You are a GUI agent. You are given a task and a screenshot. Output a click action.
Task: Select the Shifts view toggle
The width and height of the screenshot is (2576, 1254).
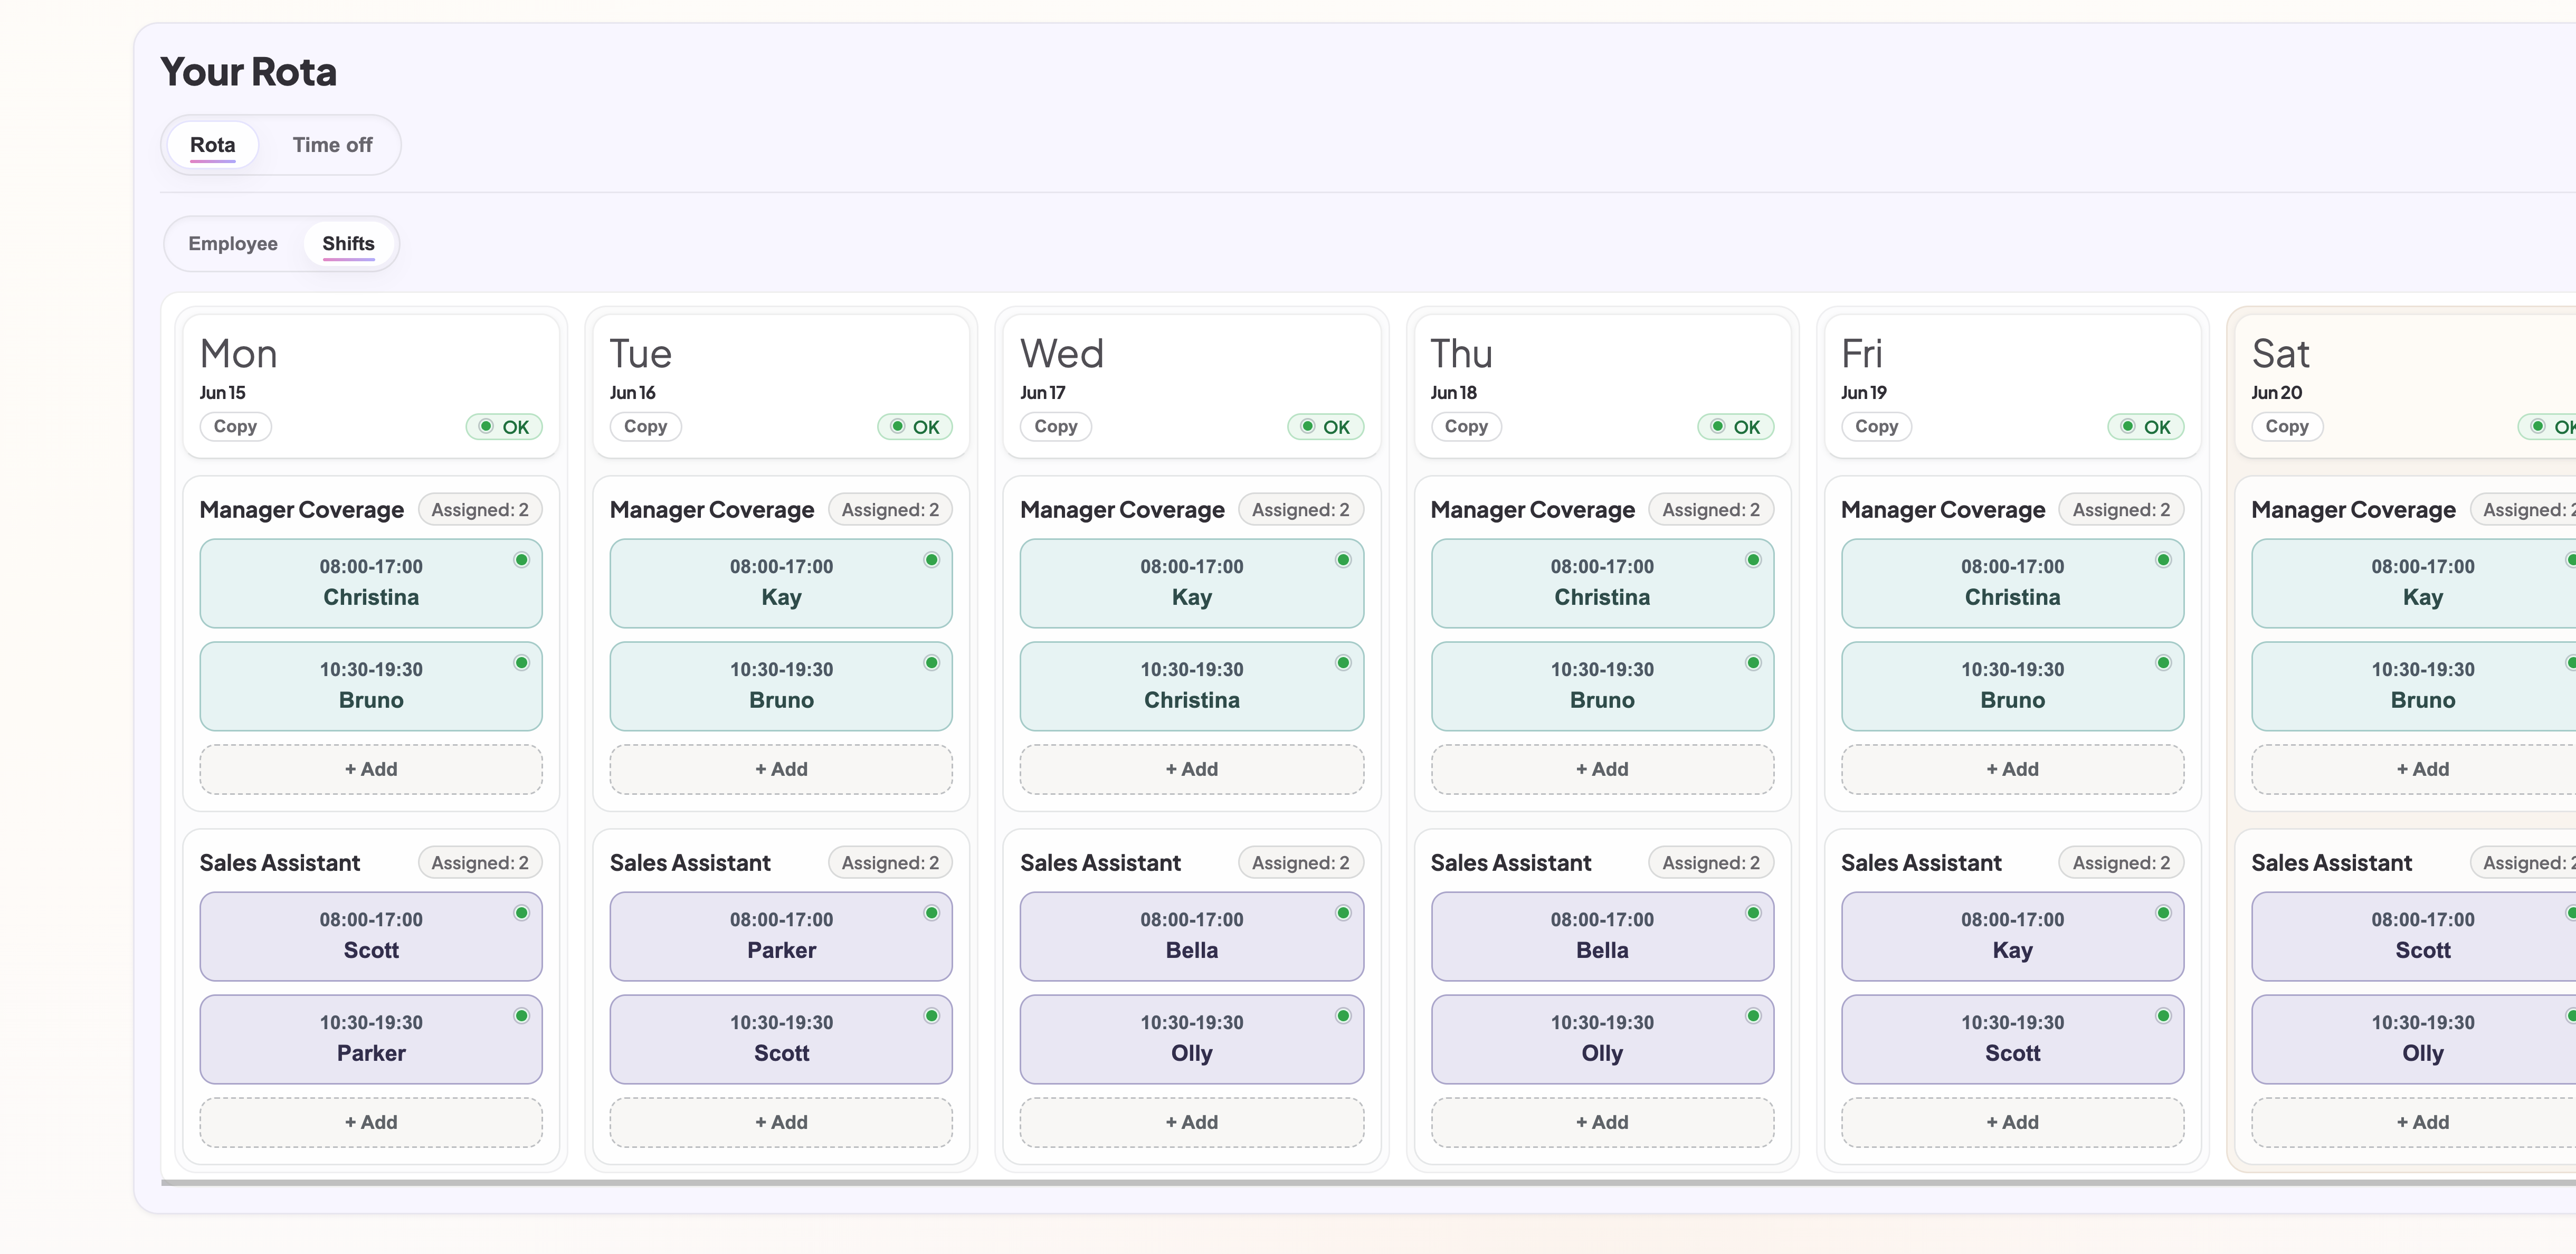point(348,244)
